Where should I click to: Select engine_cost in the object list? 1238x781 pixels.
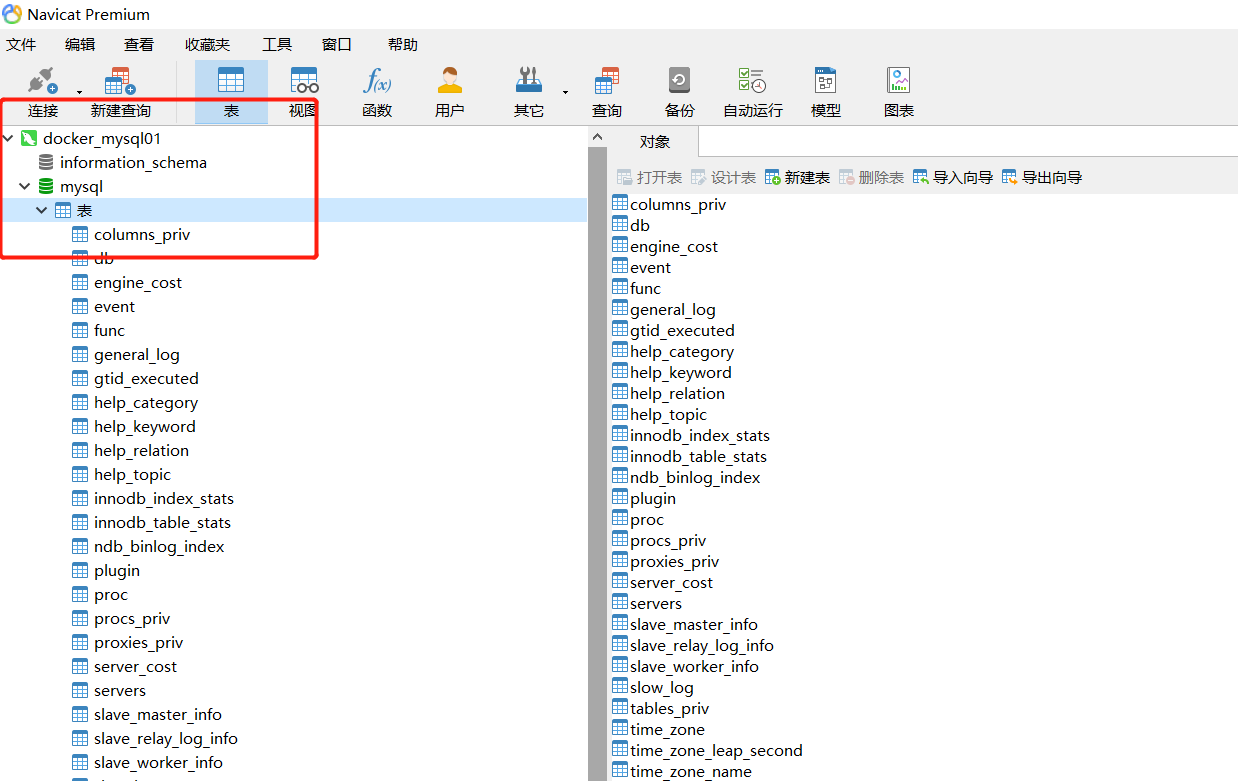coord(674,246)
